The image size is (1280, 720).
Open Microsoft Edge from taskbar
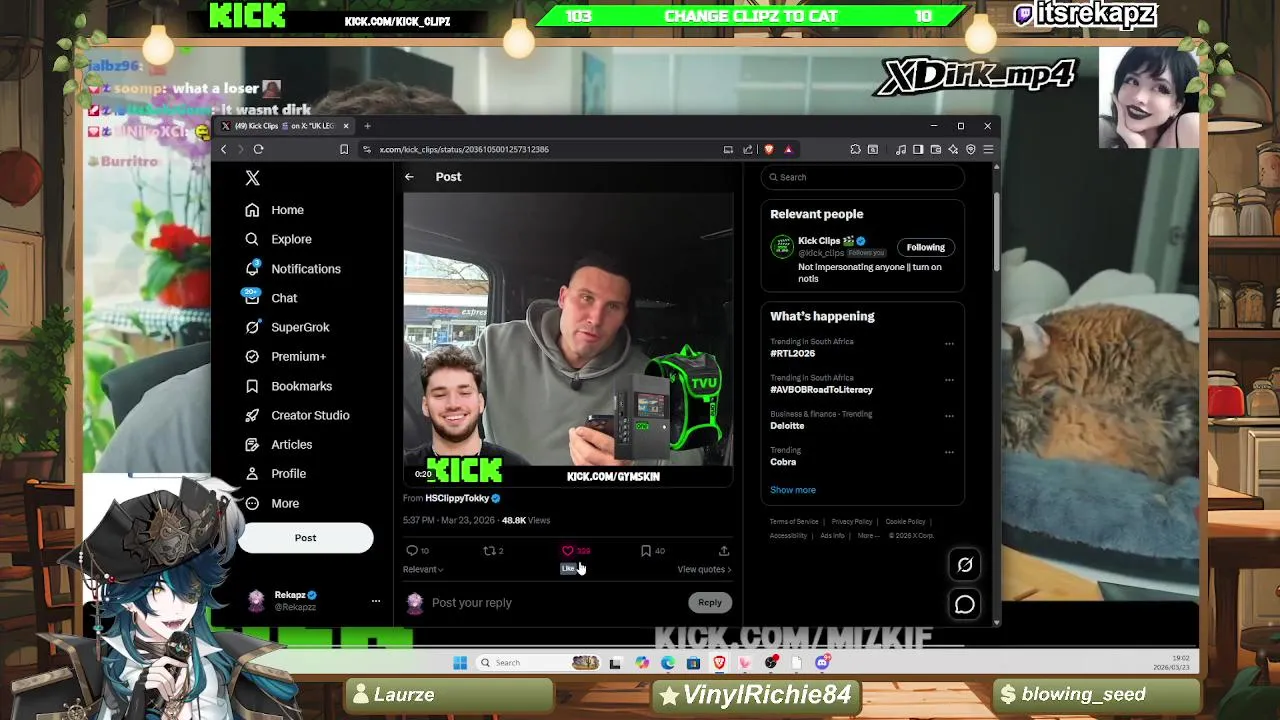667,663
